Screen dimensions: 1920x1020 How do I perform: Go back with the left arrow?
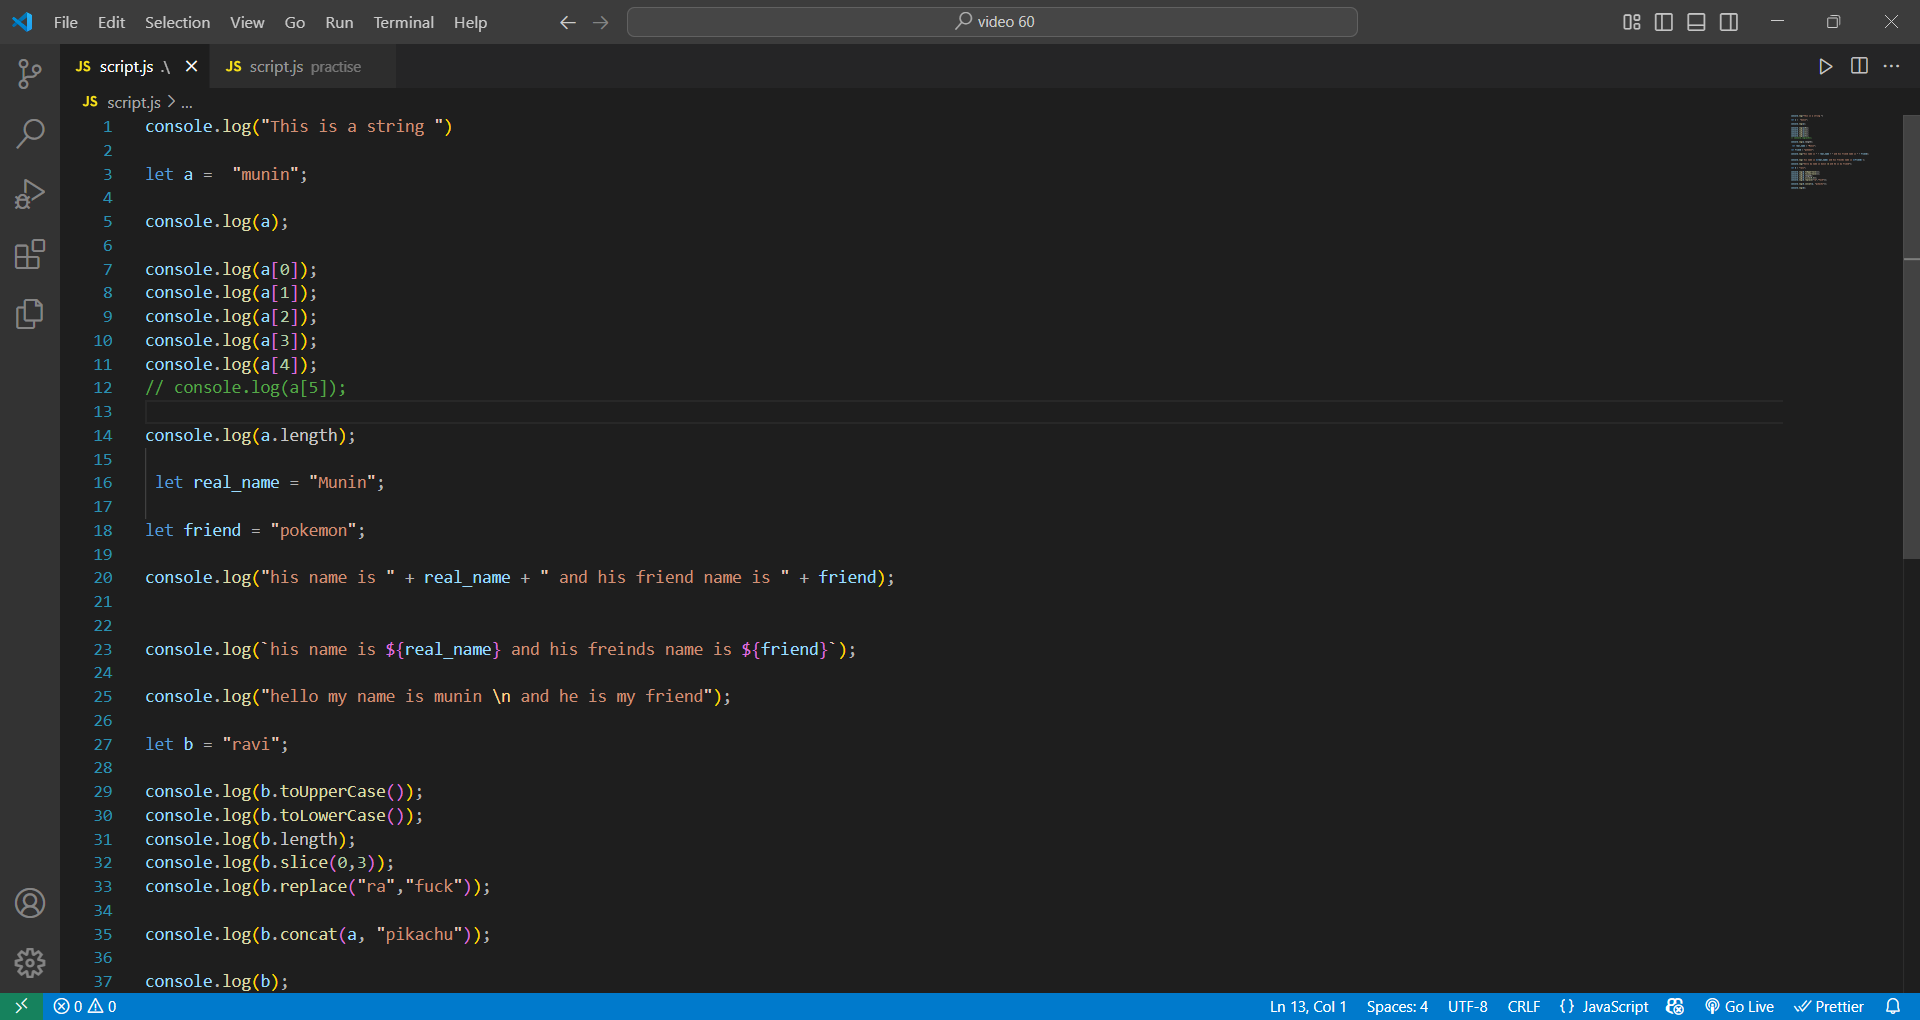click(x=568, y=22)
